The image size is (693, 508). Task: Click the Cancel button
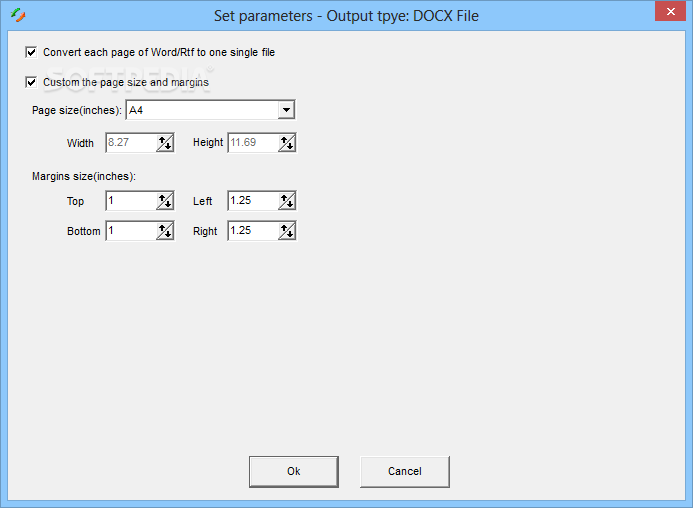405,472
